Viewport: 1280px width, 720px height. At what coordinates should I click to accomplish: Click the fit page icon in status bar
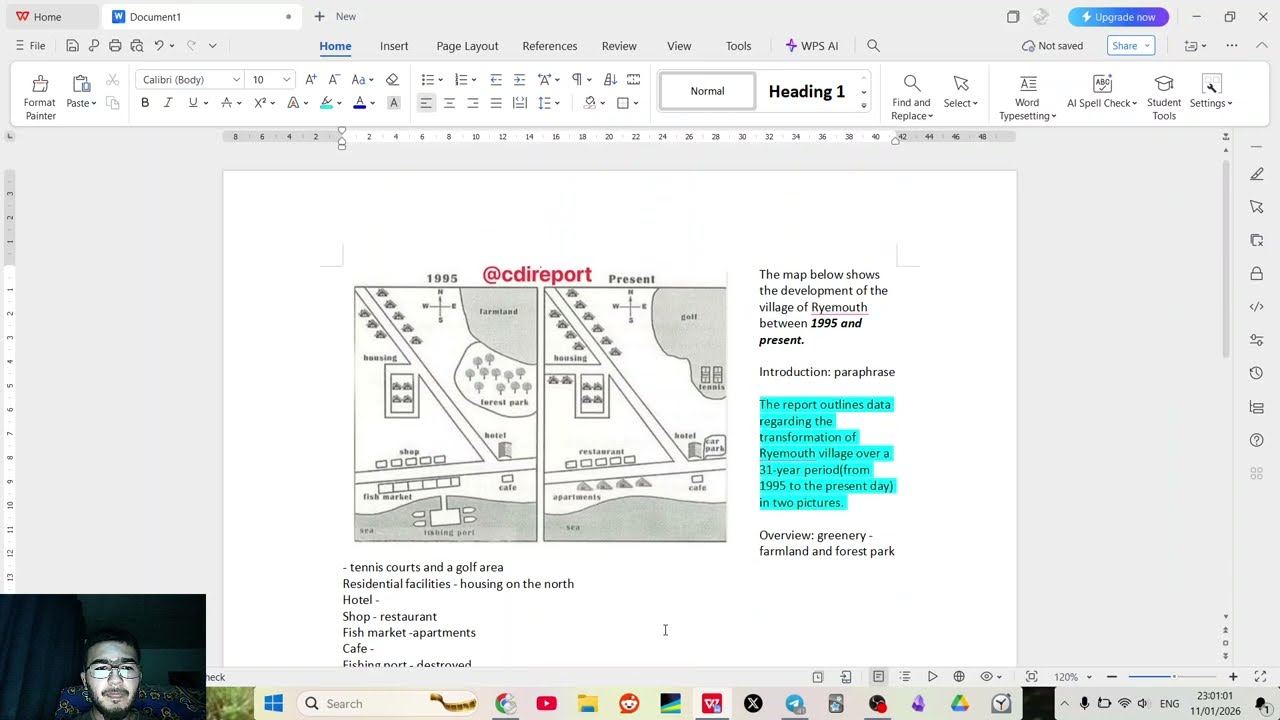[x=1032, y=677]
